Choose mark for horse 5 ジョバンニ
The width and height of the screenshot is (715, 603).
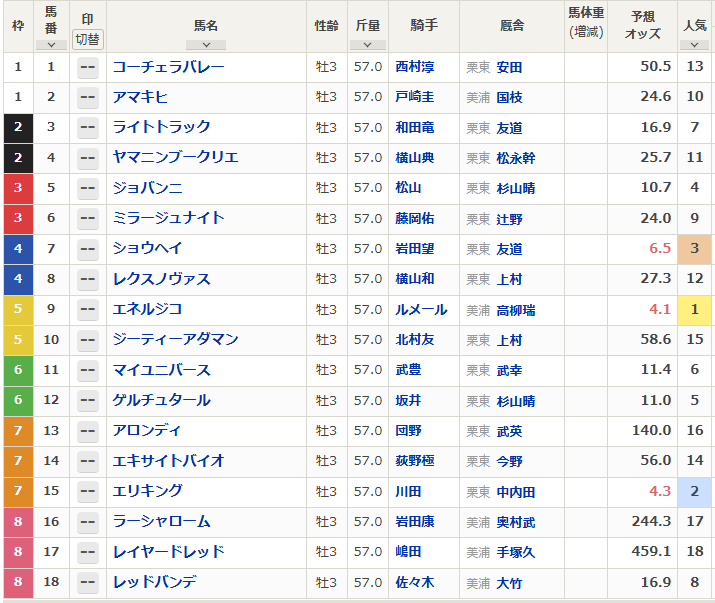88,189
